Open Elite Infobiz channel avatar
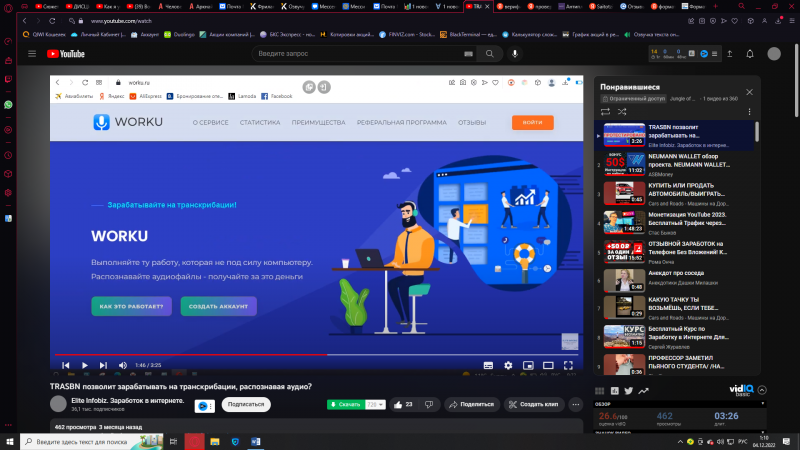The height and width of the screenshot is (450, 800). tap(58, 404)
